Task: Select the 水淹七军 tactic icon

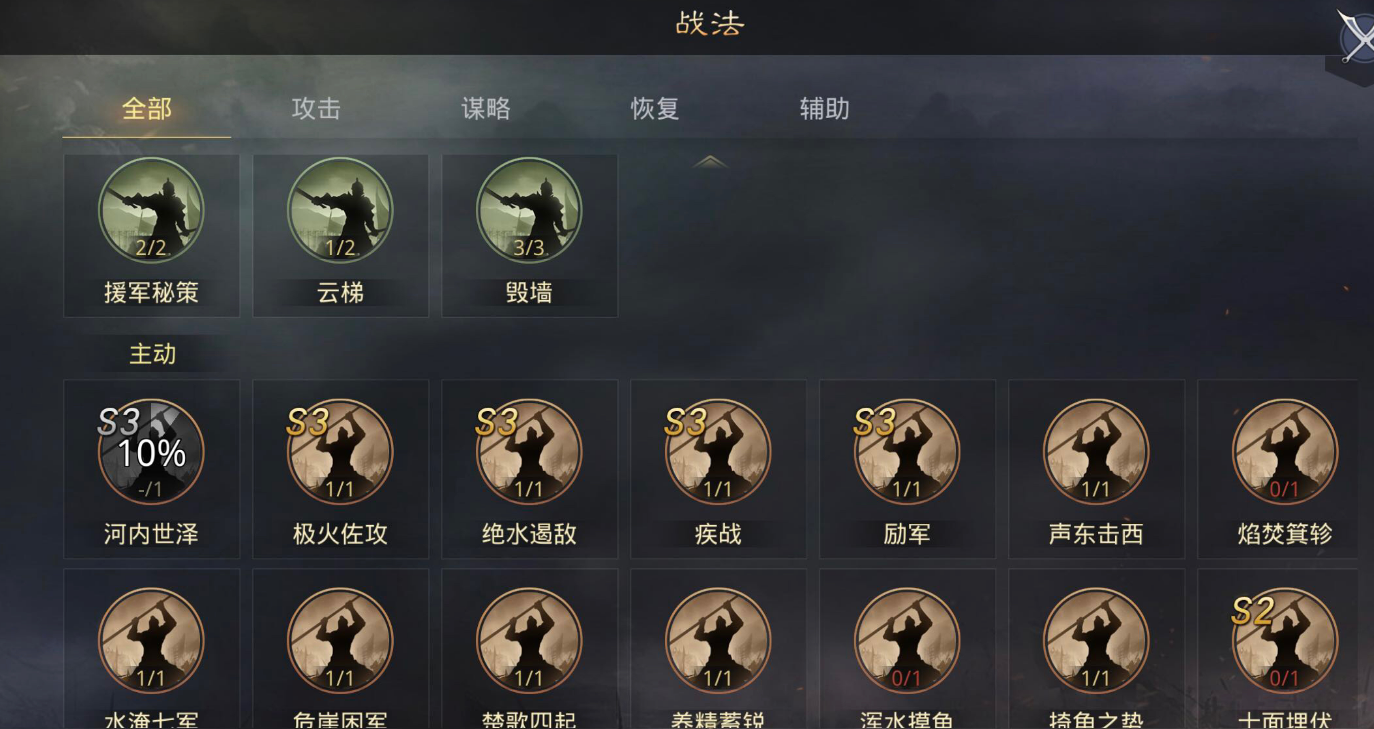Action: click(151, 641)
